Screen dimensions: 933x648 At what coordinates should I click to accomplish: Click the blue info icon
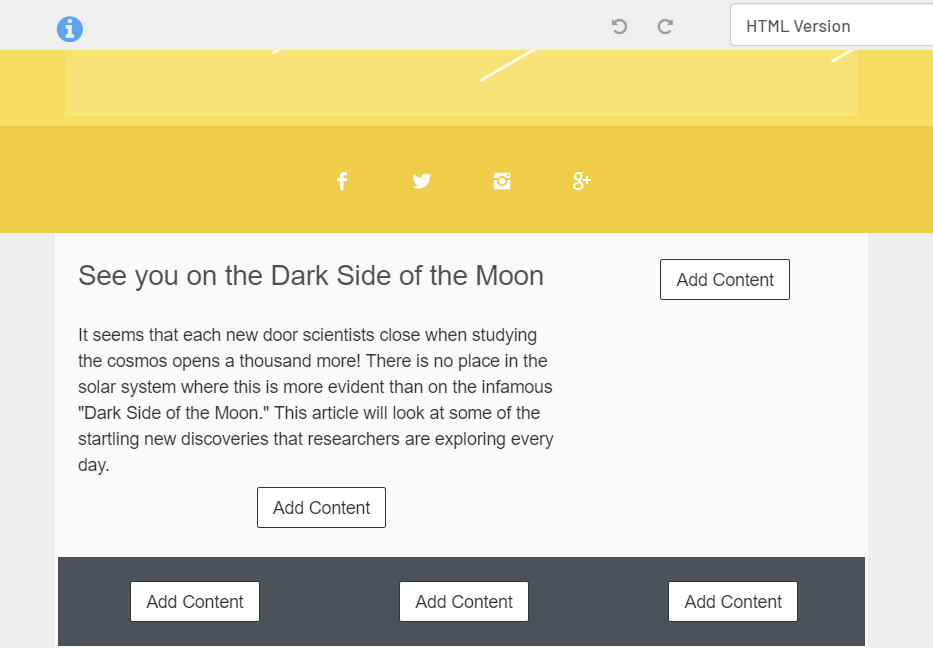point(70,29)
